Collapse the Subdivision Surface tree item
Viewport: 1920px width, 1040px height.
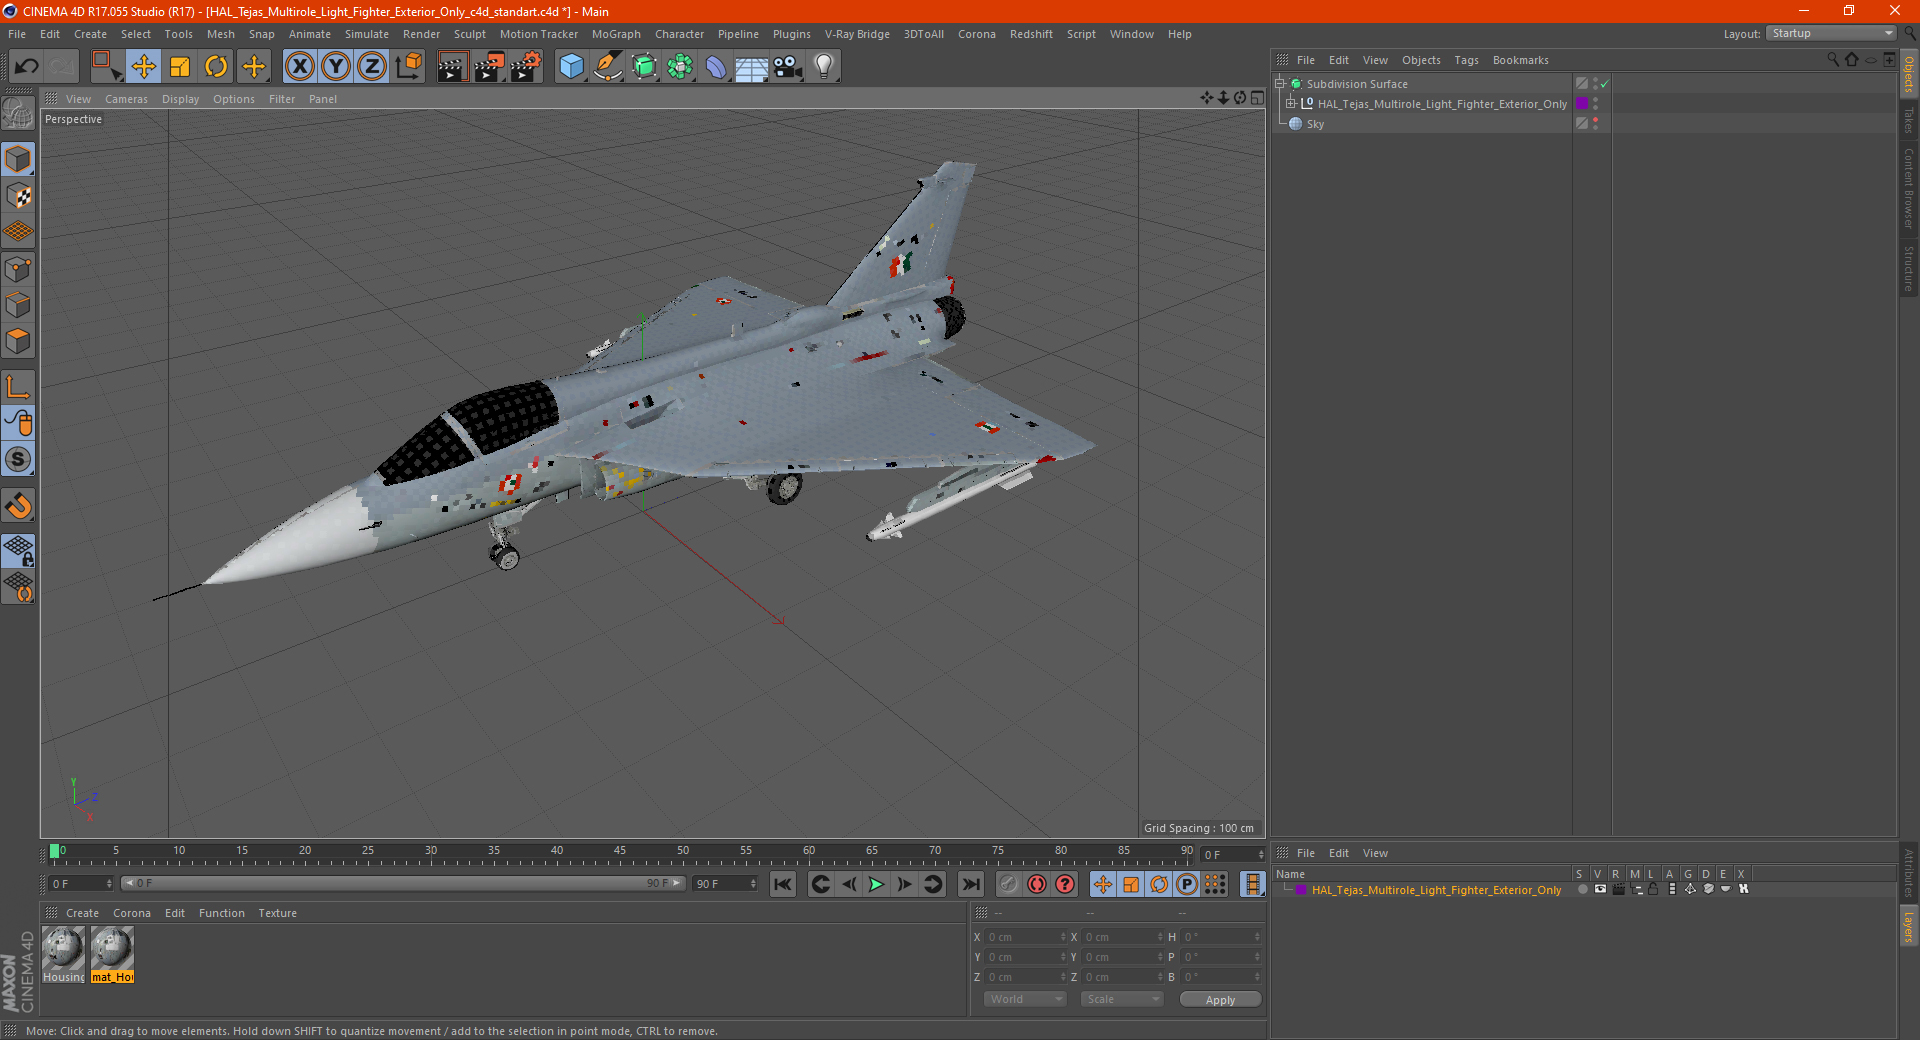[1279, 84]
